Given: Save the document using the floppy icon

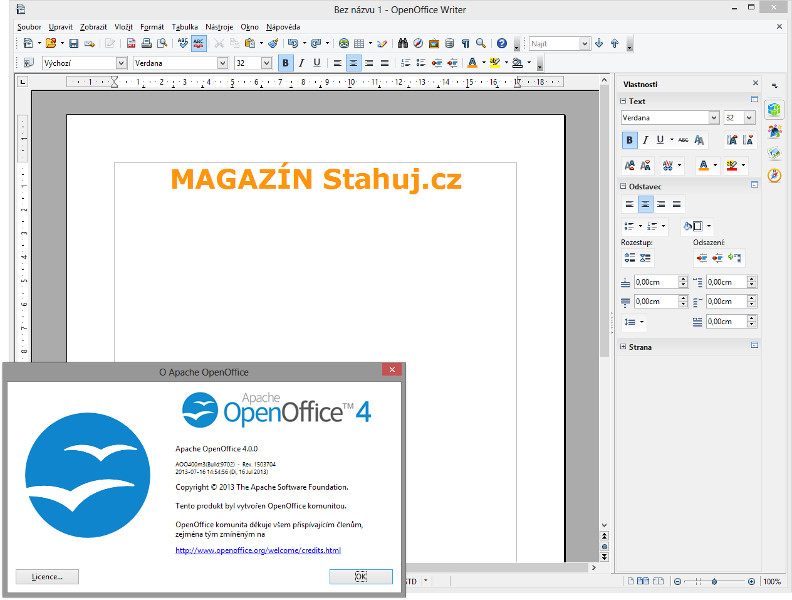Looking at the screenshot, I should [x=74, y=43].
